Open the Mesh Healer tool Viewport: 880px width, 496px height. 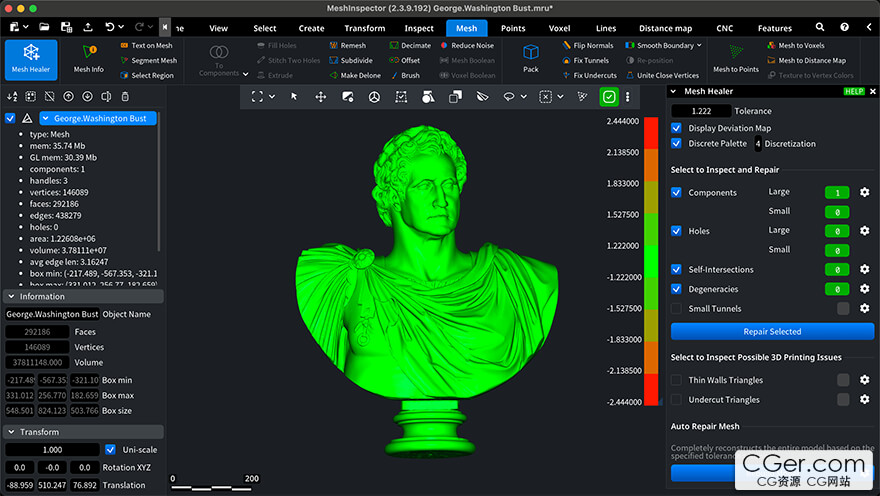[31, 58]
